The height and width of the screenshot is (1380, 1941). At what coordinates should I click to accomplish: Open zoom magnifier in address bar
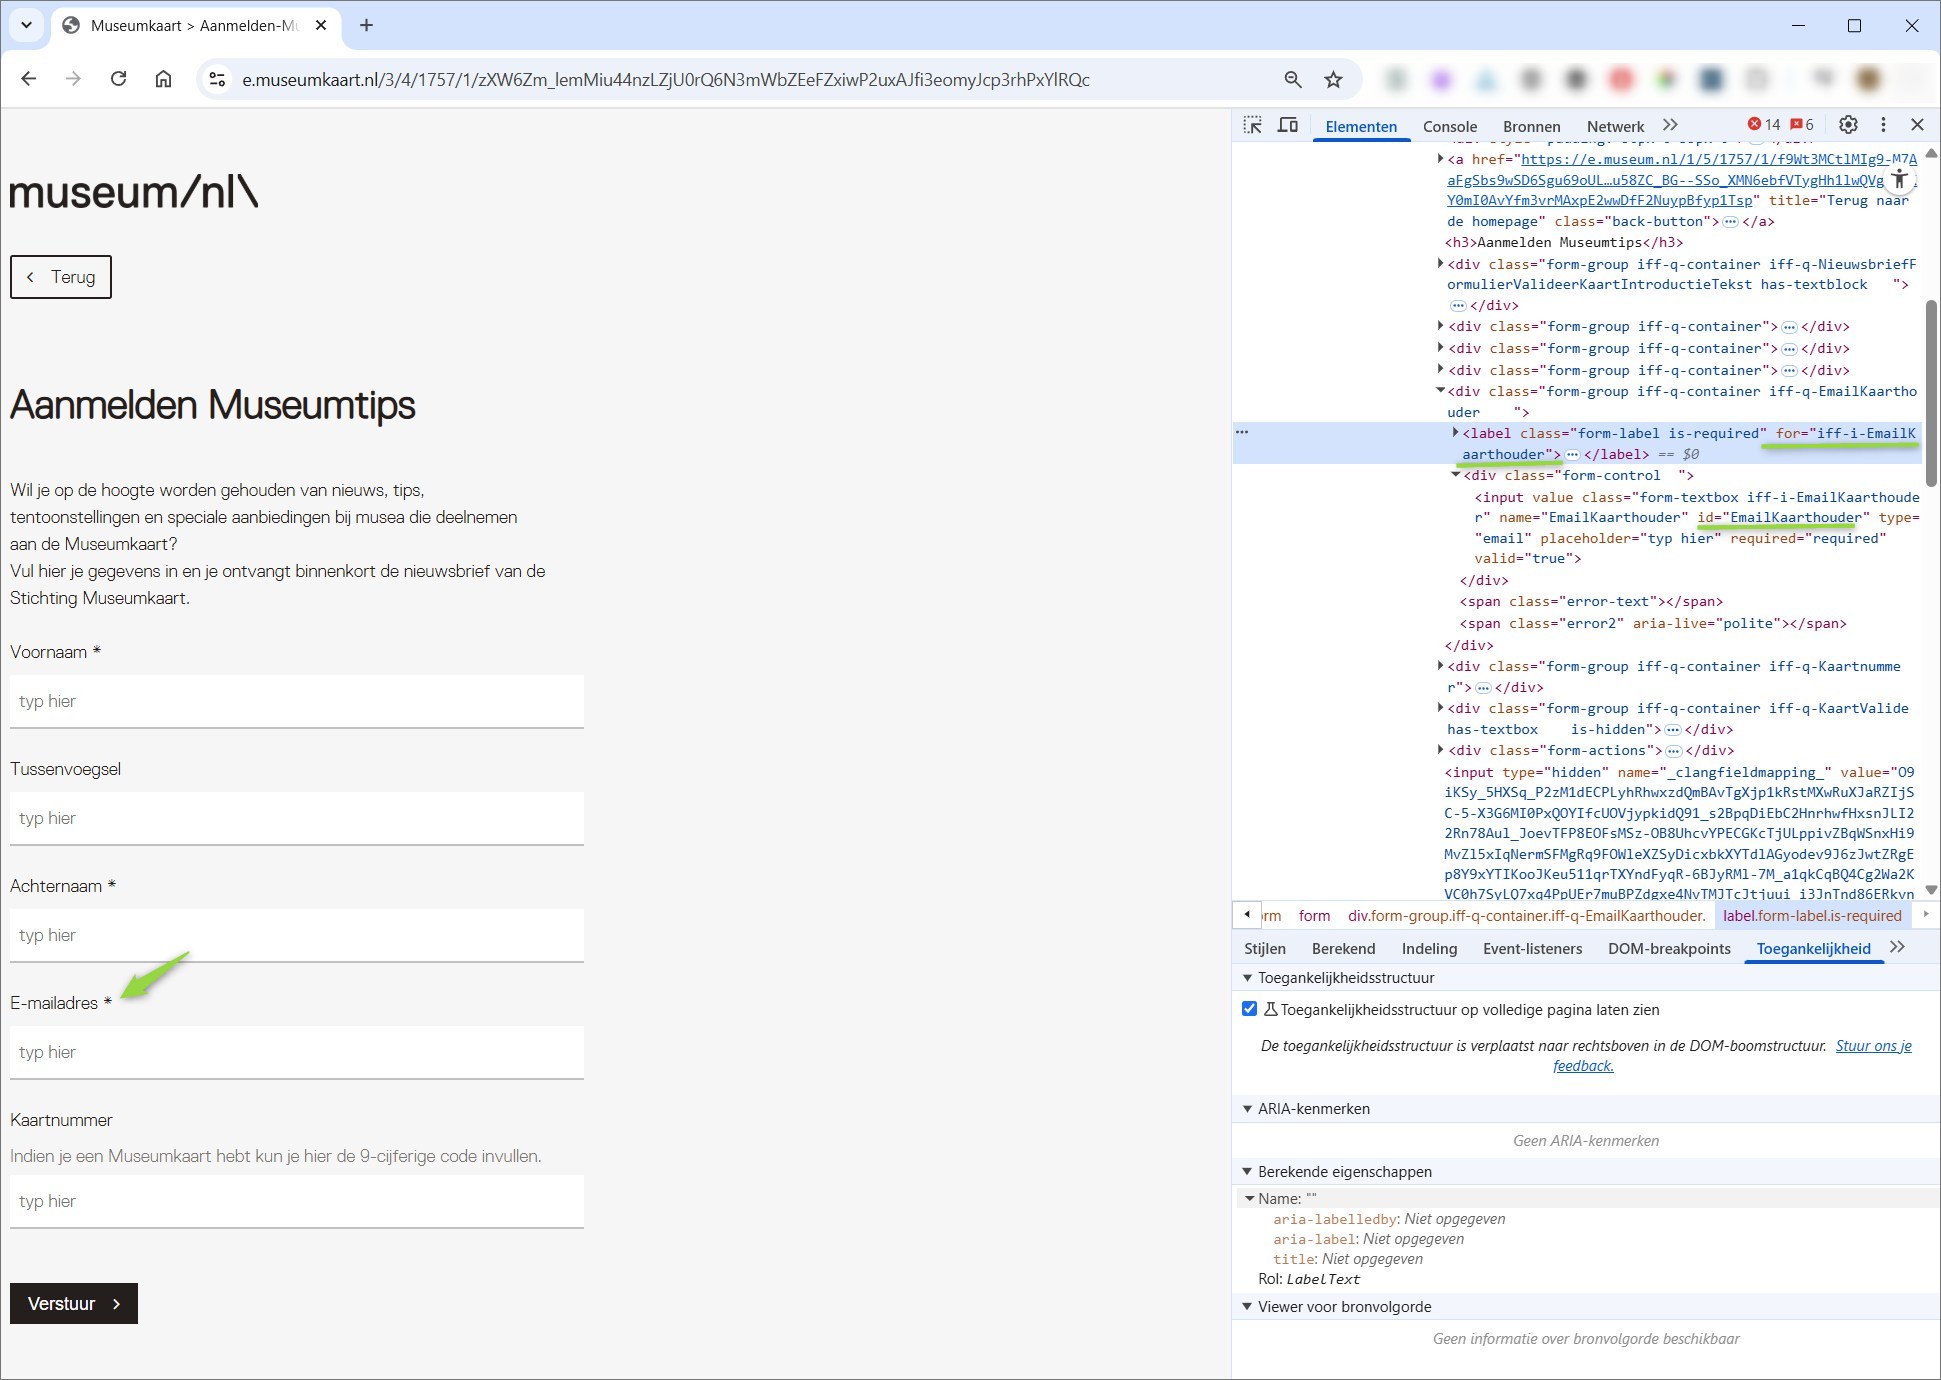click(1293, 79)
